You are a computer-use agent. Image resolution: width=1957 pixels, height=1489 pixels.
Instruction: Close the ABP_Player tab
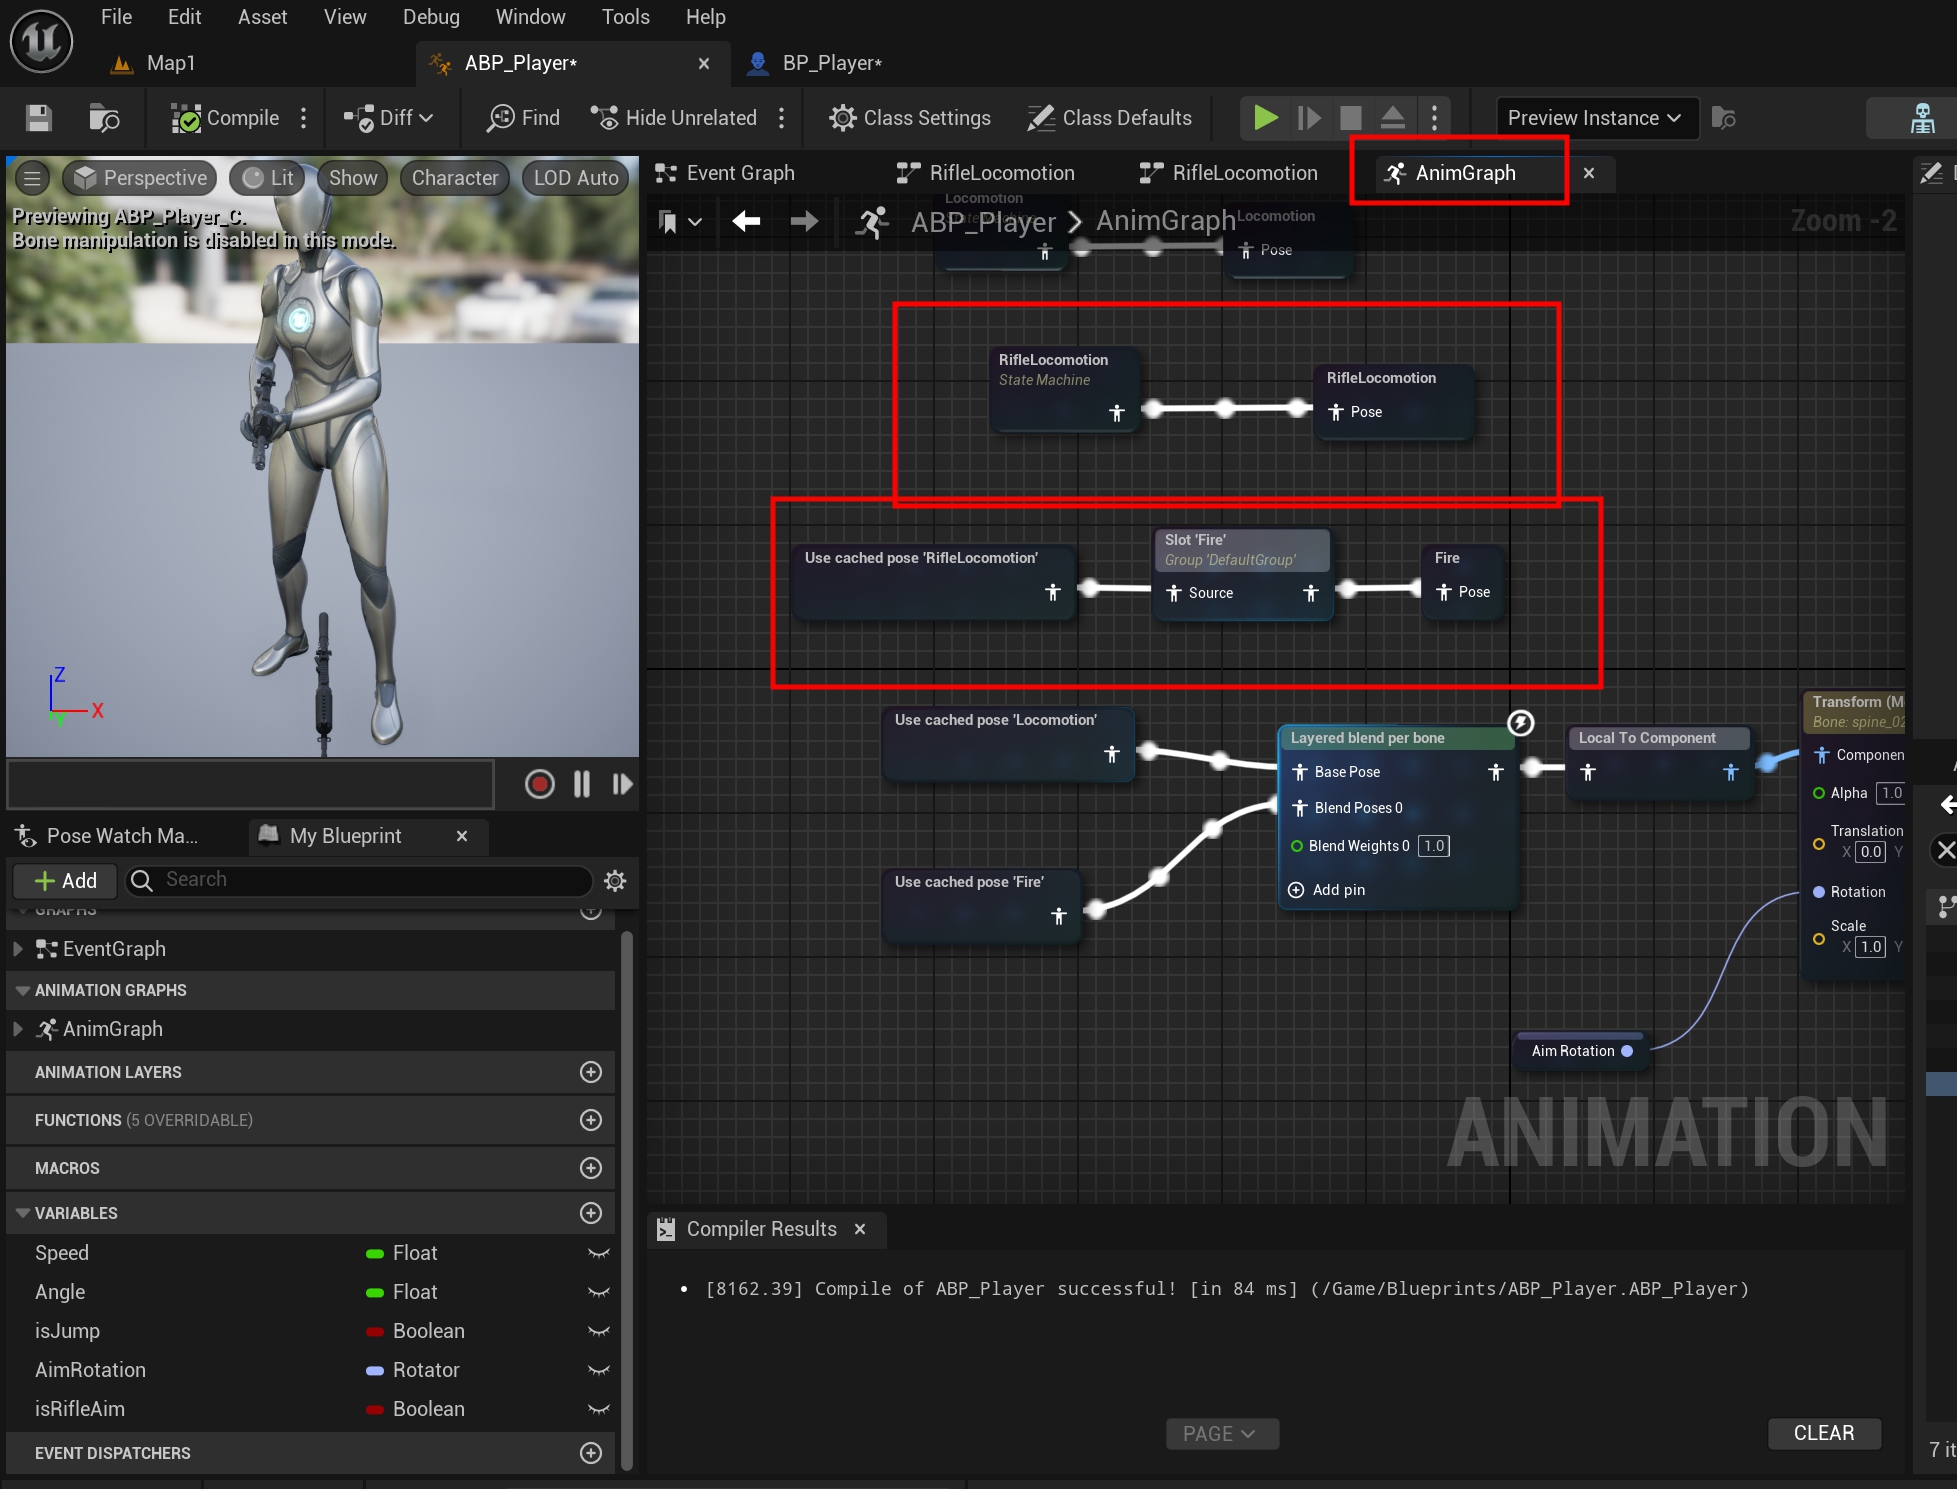pyautogui.click(x=703, y=63)
